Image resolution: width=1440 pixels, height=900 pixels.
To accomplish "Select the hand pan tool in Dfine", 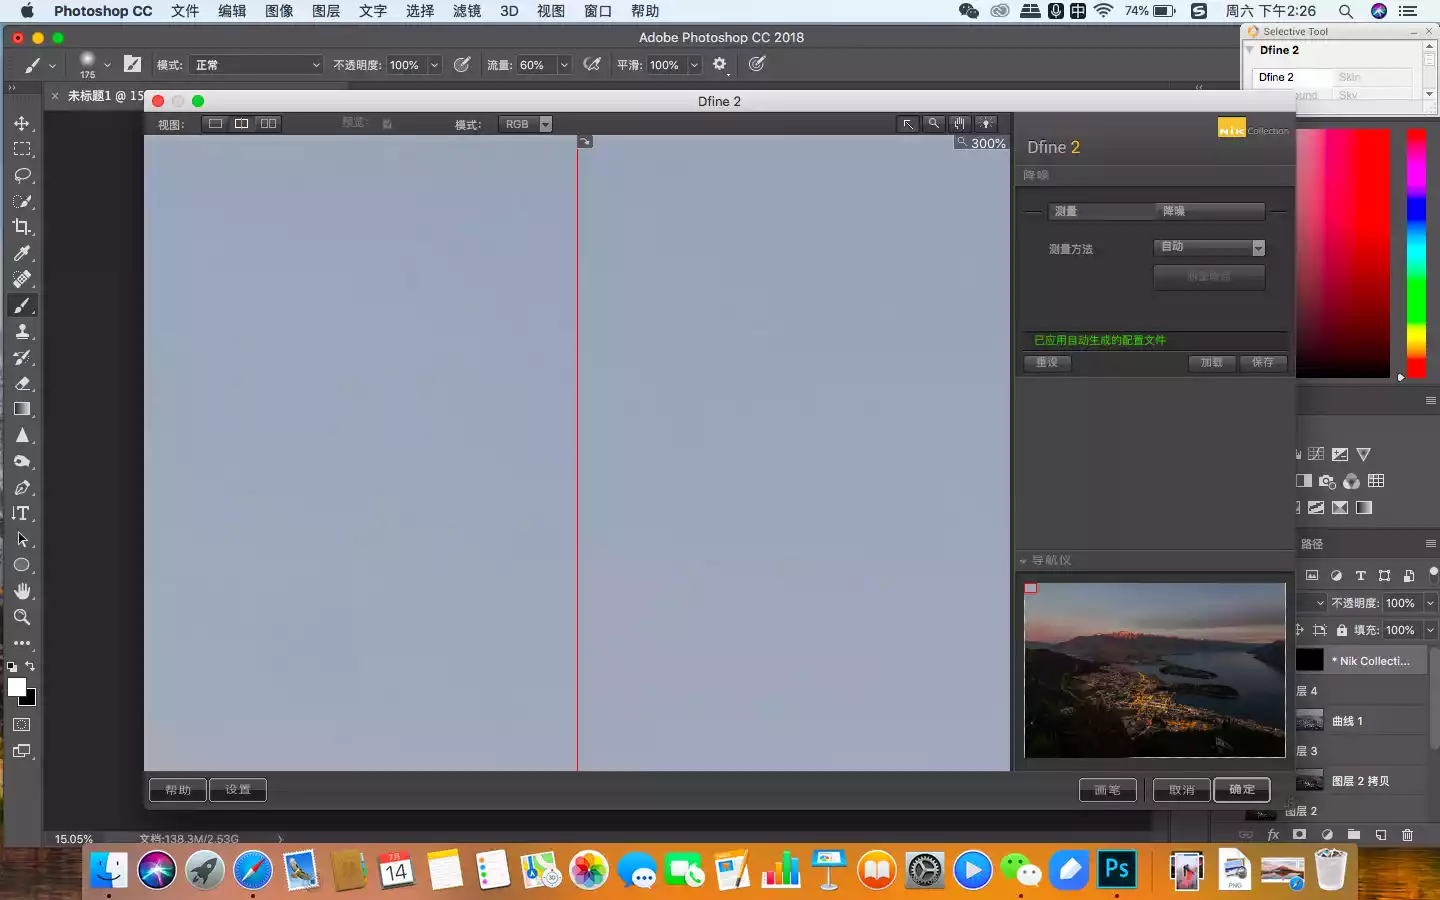I will click(x=959, y=124).
